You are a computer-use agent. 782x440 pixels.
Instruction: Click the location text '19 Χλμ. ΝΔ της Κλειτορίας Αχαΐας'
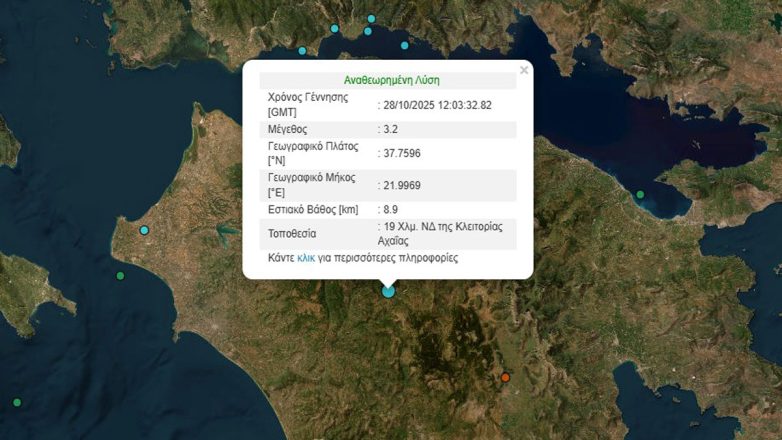(x=440, y=233)
